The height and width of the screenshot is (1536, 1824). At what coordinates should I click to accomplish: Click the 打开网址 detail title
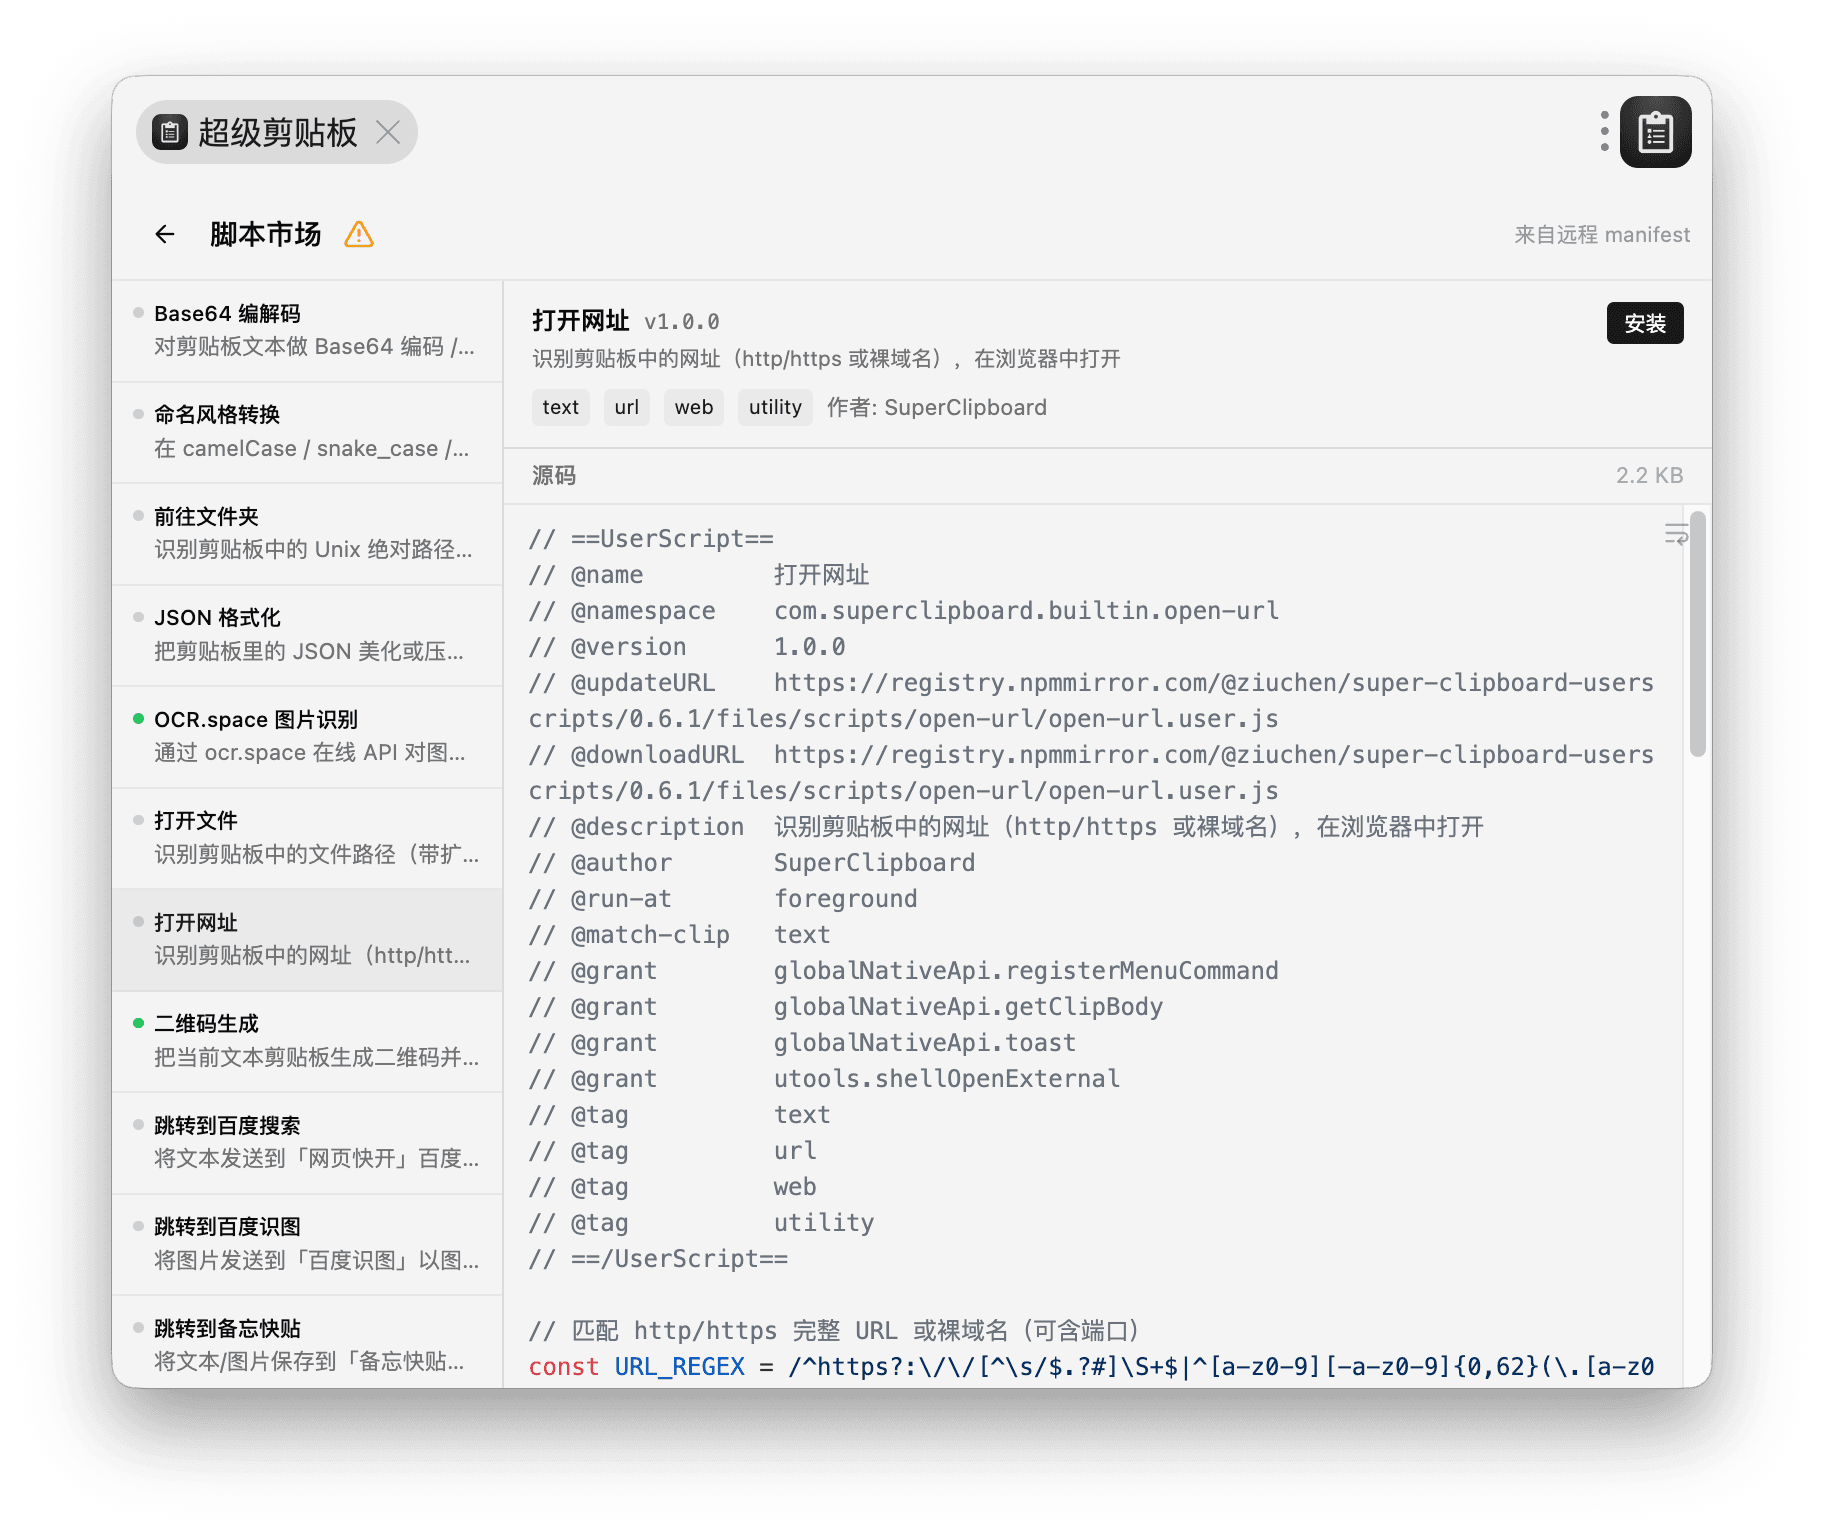point(580,321)
